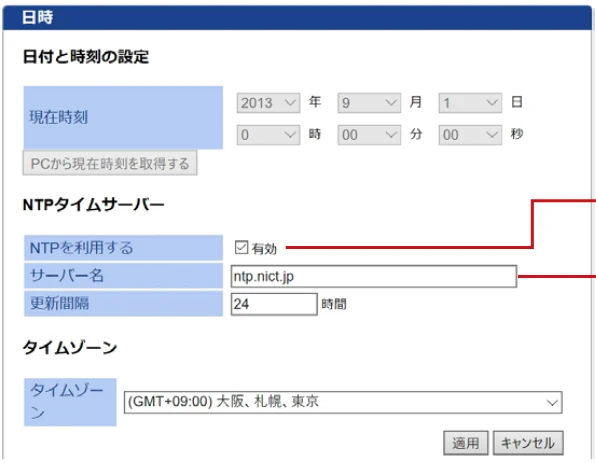Open the year dropdown showing 2013
Screen dimensions: 596x463
tap(268, 103)
